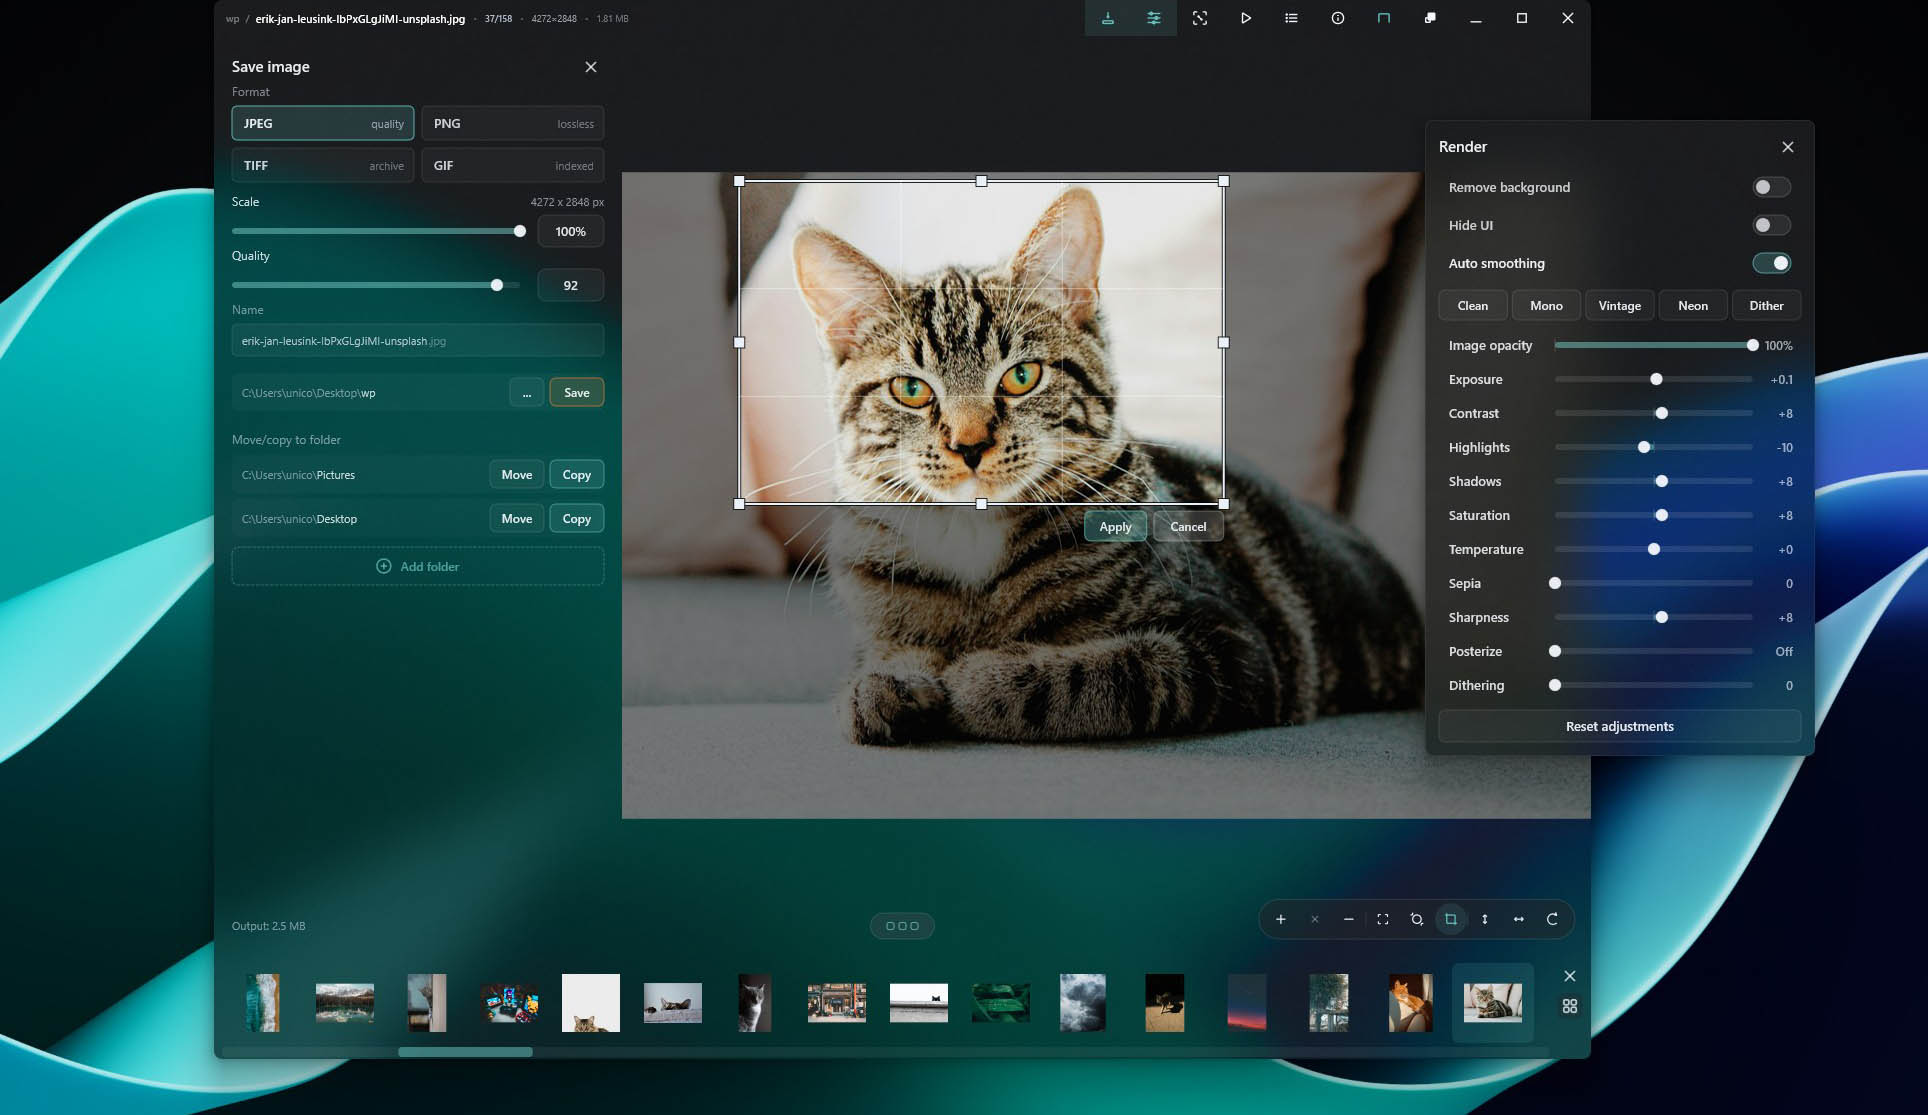Zoom in with the plus icon
Image resolution: width=1928 pixels, height=1115 pixels.
(1281, 919)
